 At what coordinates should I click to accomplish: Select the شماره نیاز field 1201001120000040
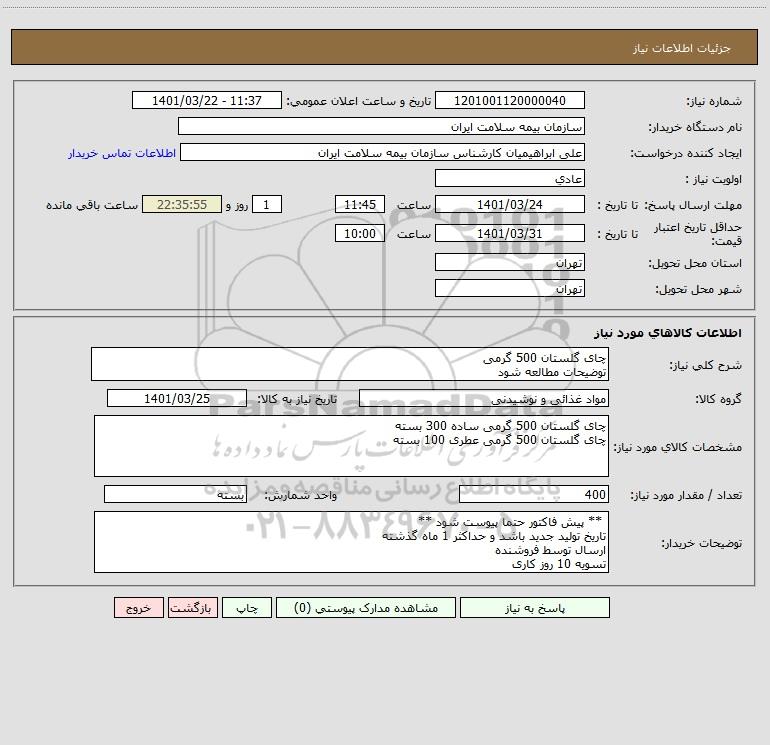coord(510,100)
